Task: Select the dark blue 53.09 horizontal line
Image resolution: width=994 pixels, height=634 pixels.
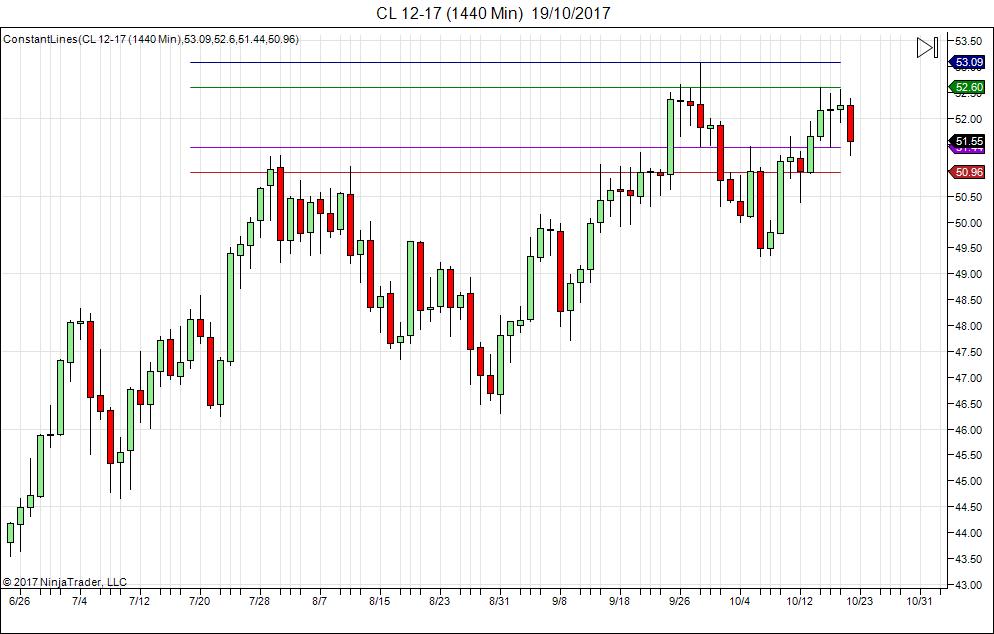Action: point(515,62)
